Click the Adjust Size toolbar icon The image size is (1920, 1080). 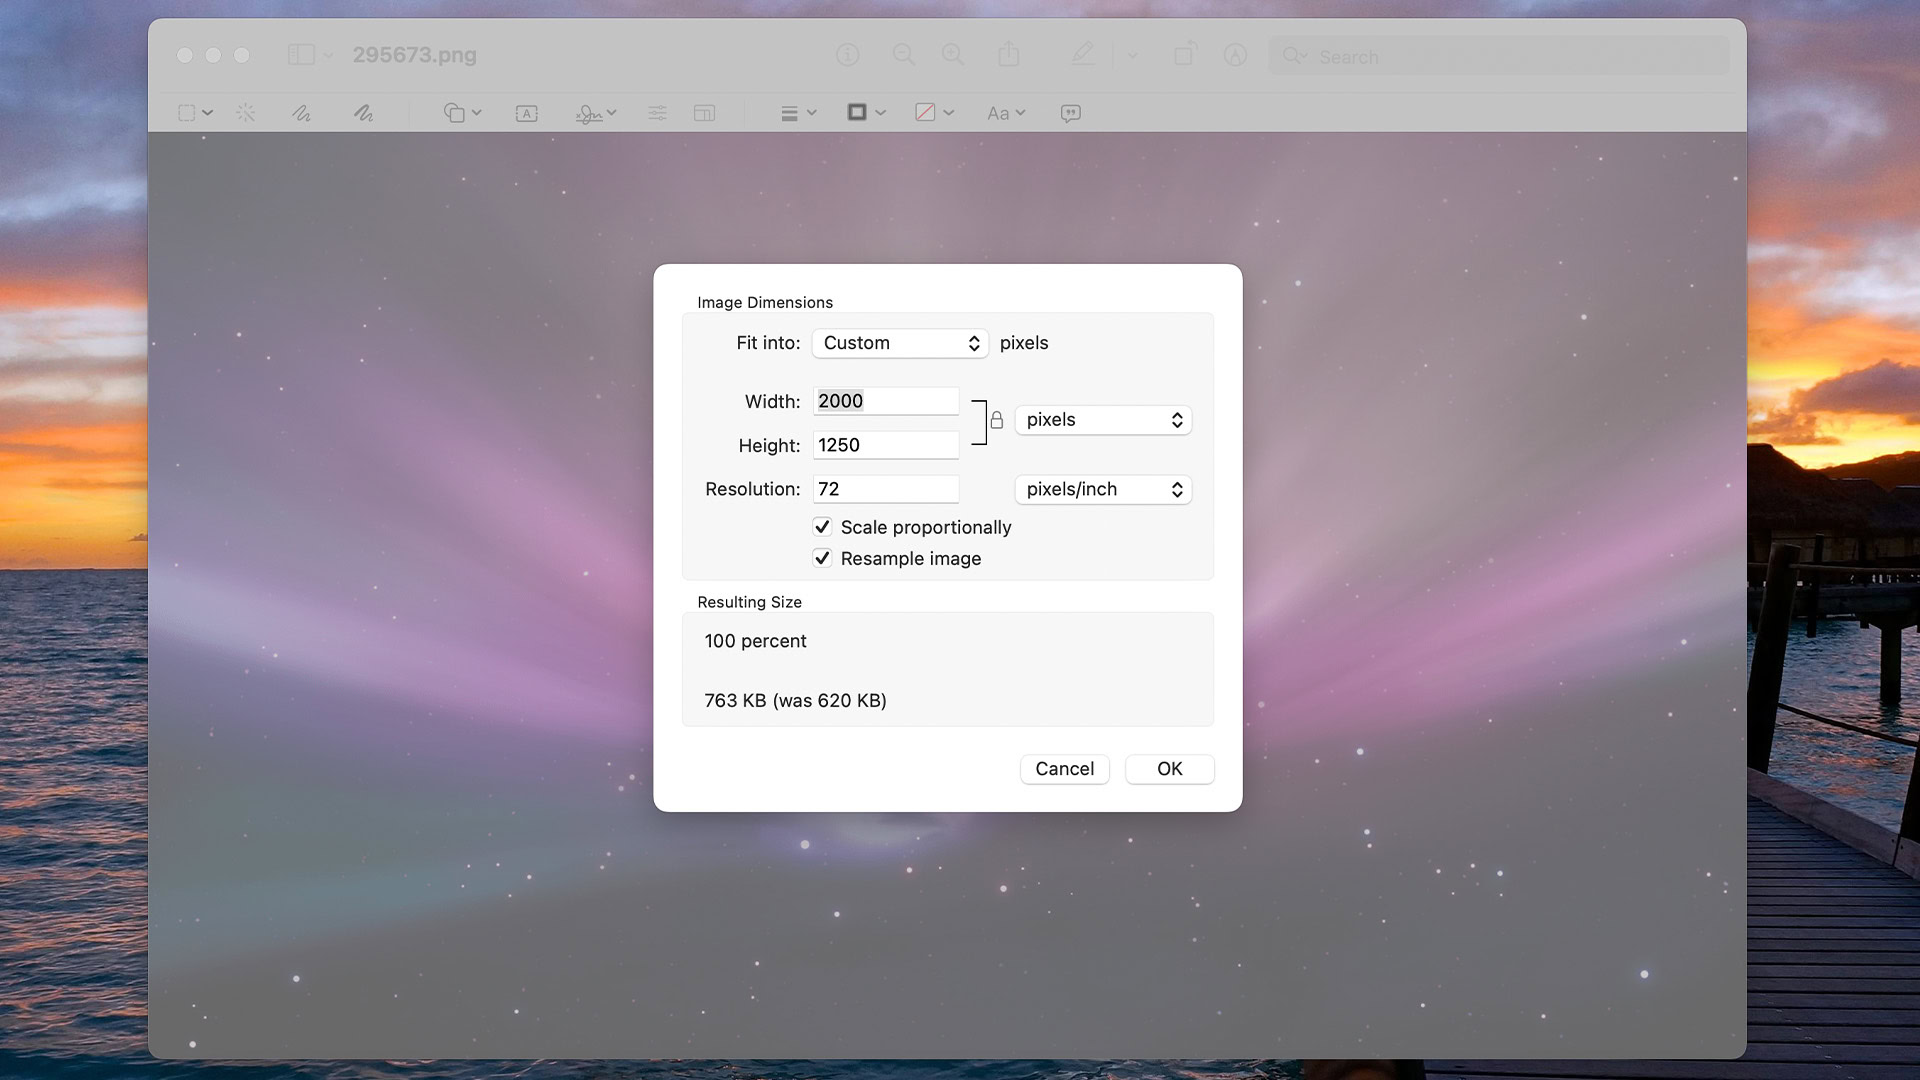pyautogui.click(x=704, y=113)
